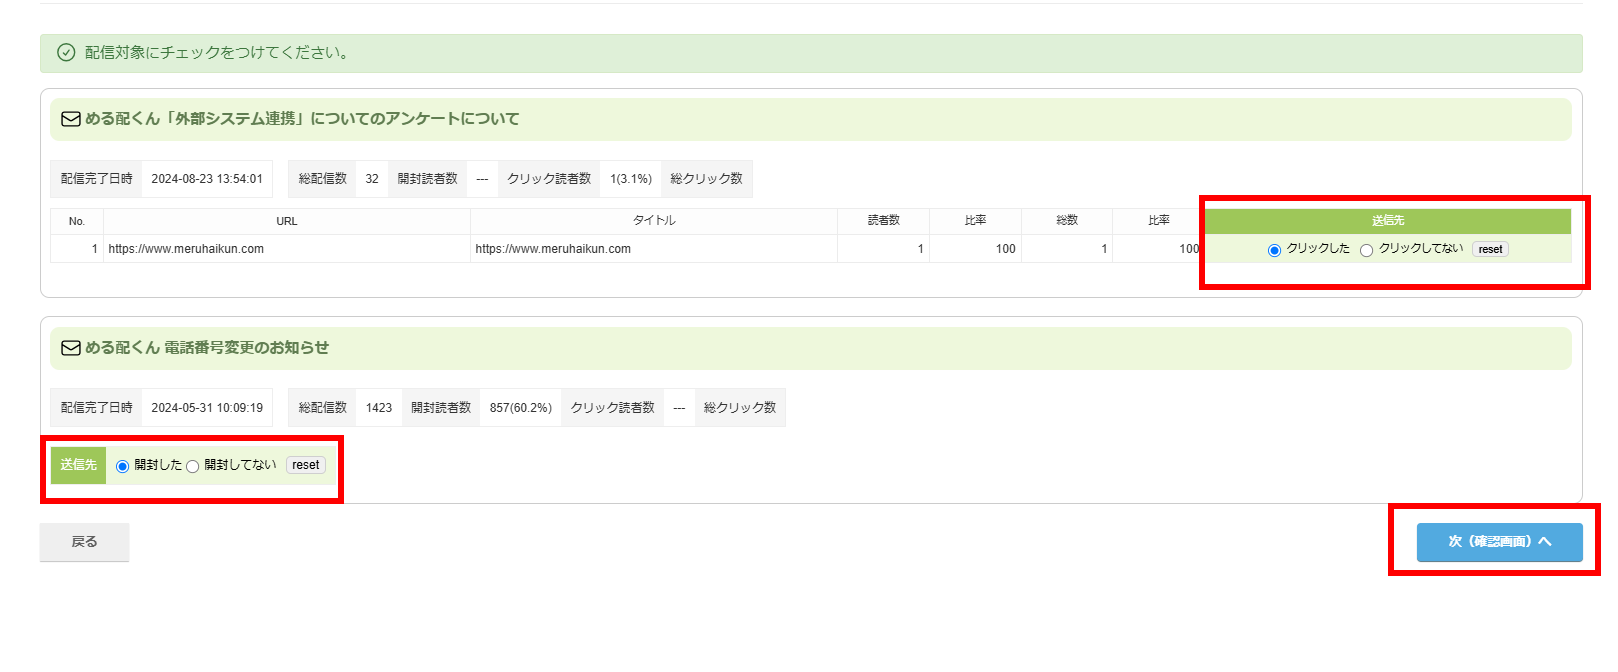The image size is (1618, 672).
Task: Click the 1(3.1%) click readers value
Action: (x=630, y=179)
